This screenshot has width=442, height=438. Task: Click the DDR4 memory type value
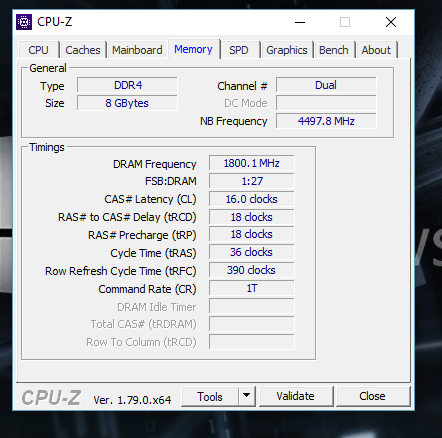click(127, 85)
